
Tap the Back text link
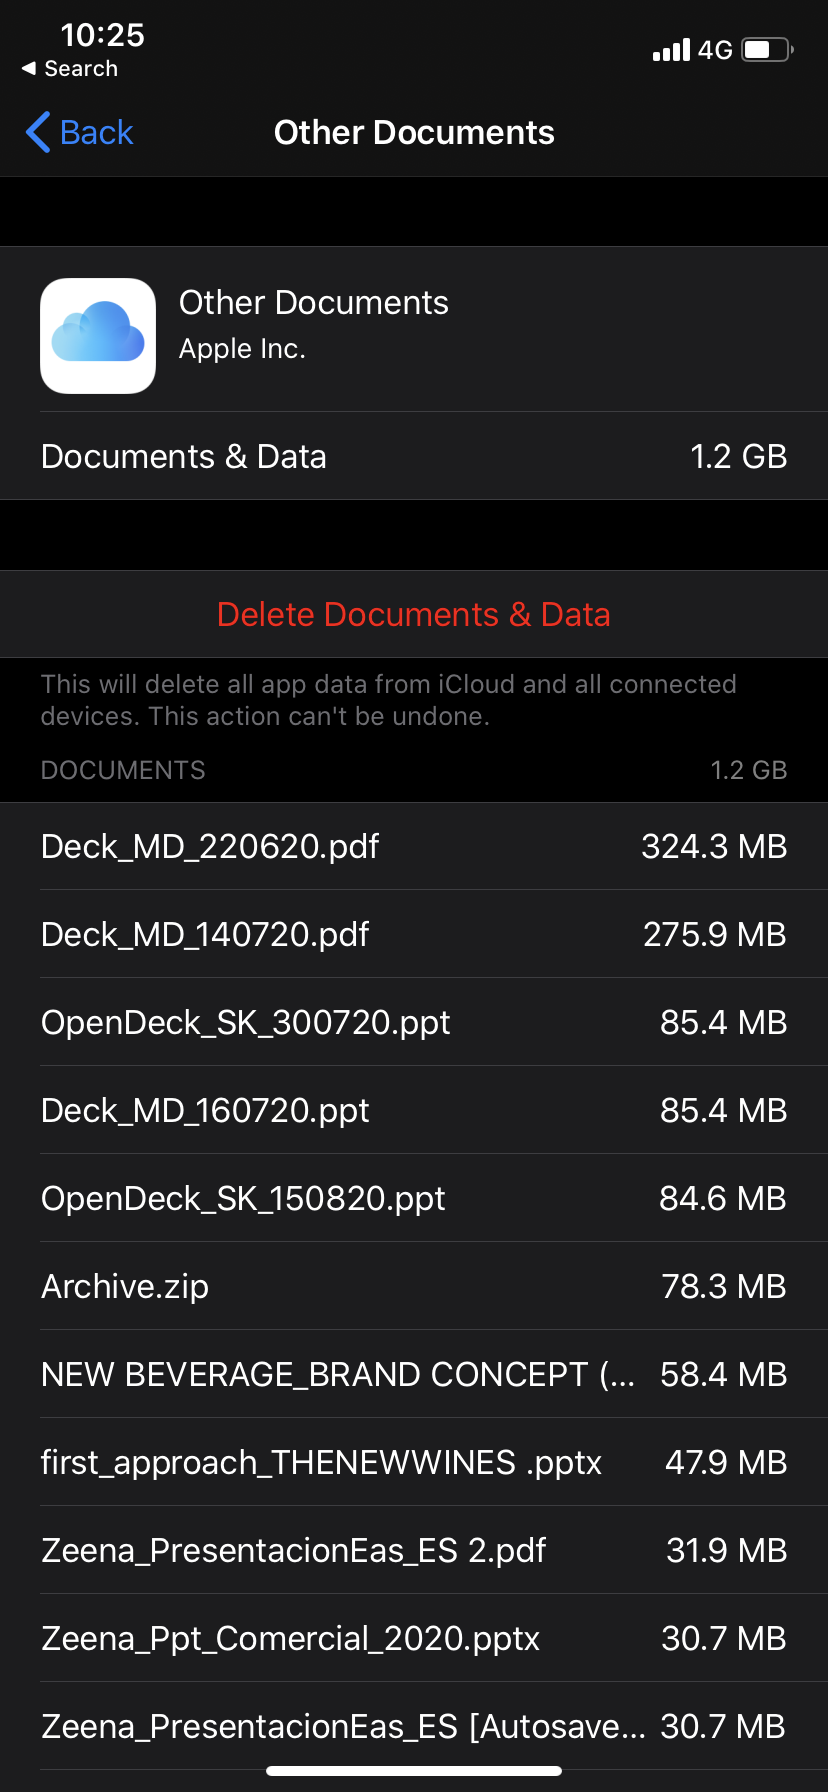(x=96, y=132)
